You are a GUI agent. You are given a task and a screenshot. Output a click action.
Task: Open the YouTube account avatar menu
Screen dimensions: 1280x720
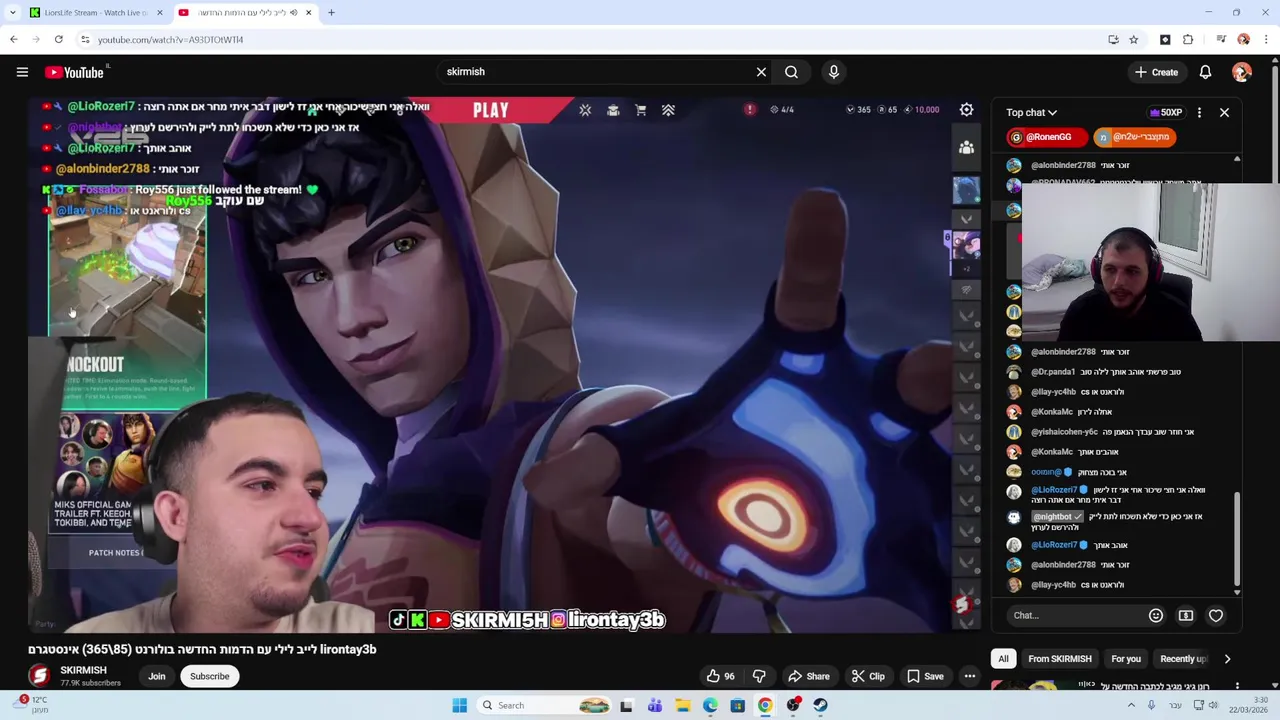point(1242,72)
